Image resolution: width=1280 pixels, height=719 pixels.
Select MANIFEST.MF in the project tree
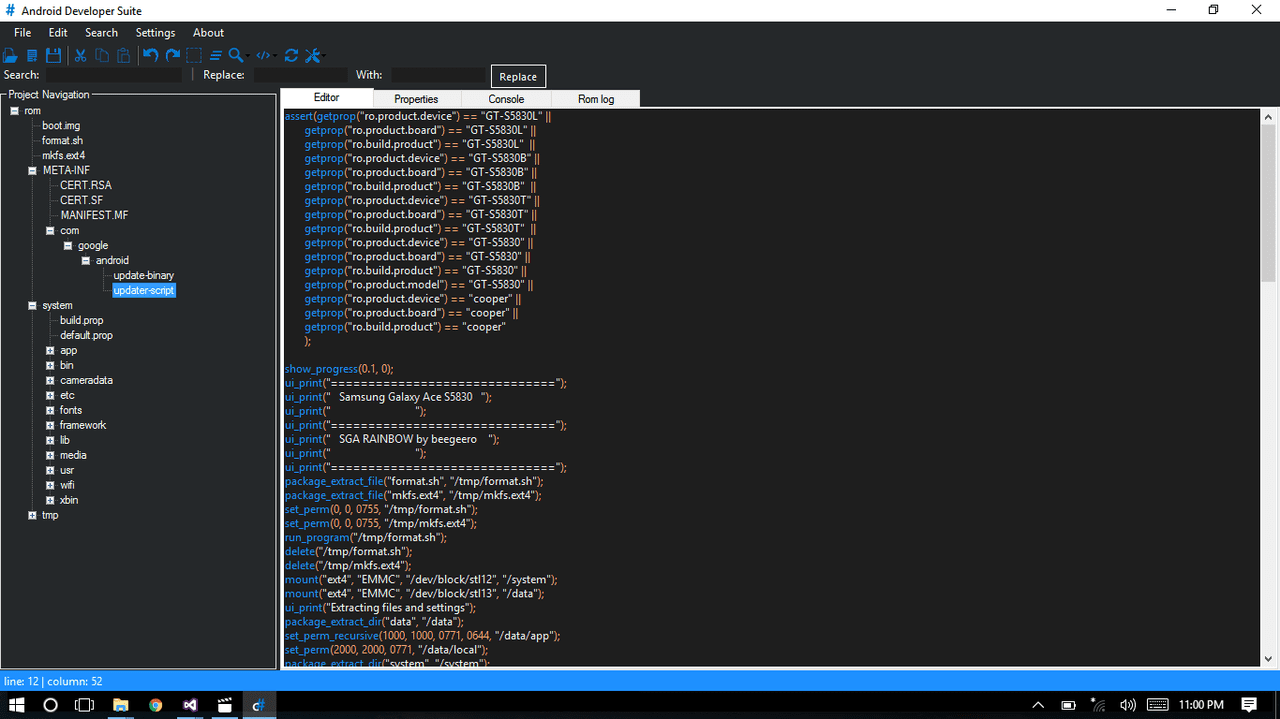[x=94, y=216]
